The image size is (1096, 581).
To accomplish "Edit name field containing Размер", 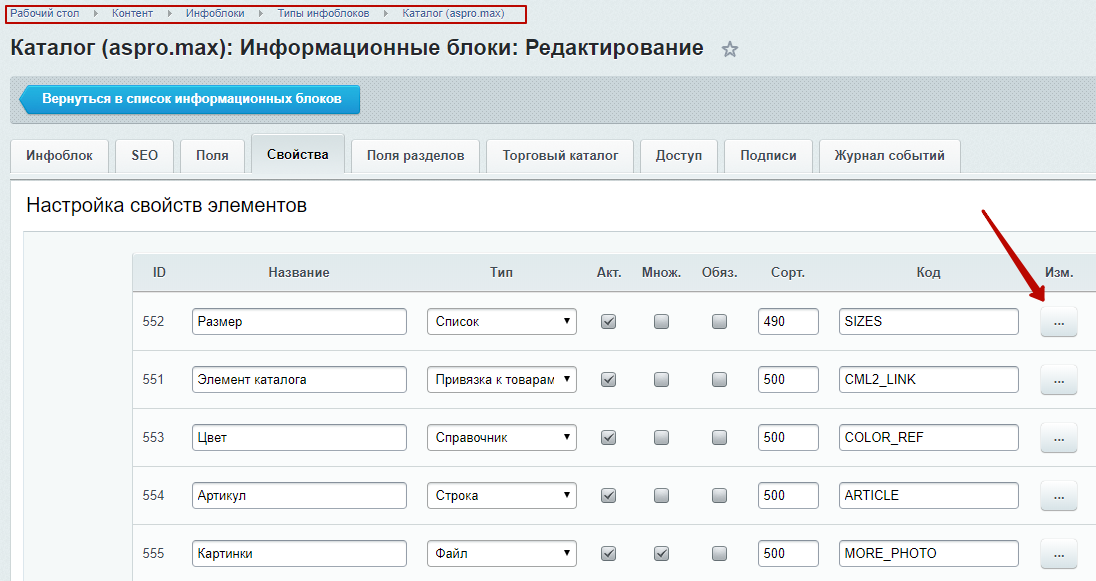I will click(x=299, y=322).
